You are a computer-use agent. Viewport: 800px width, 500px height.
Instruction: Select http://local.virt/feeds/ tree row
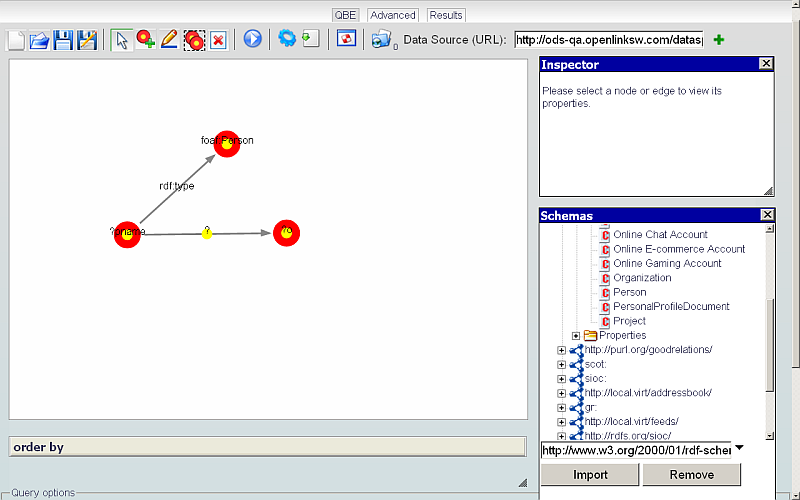[632, 421]
